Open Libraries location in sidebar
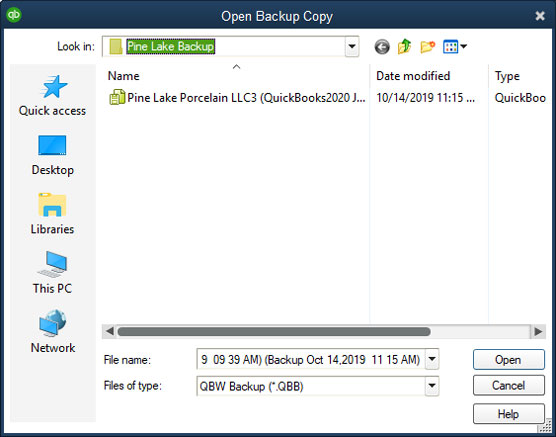Screen dimensions: 556x437 pyautogui.click(x=52, y=214)
